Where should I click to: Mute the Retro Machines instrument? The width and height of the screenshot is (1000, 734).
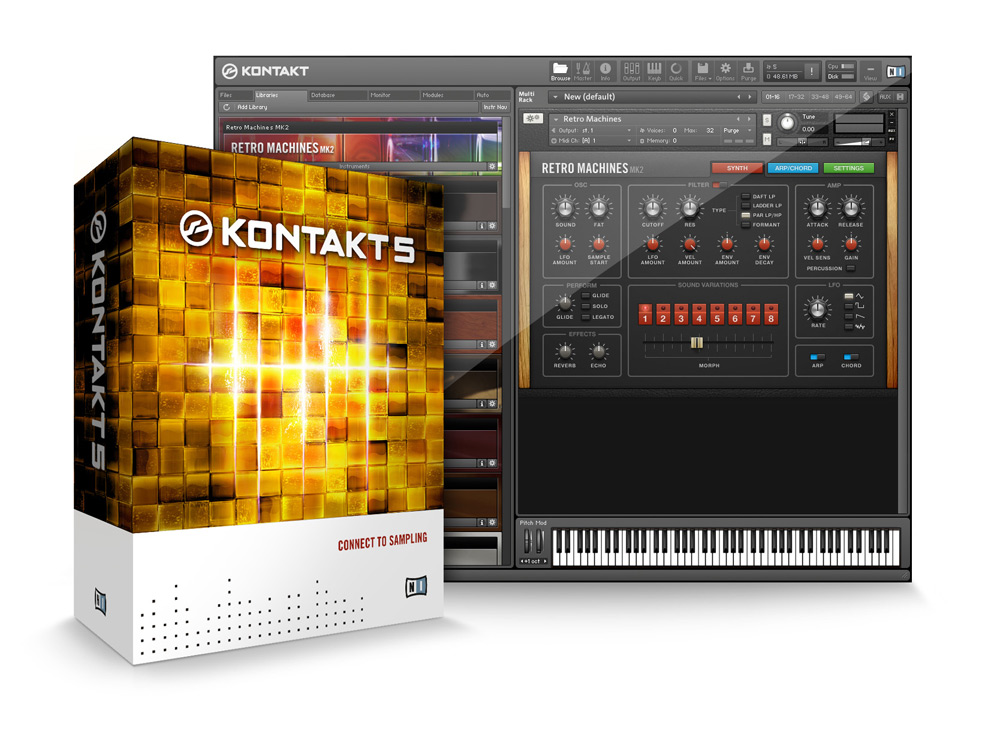[765, 138]
